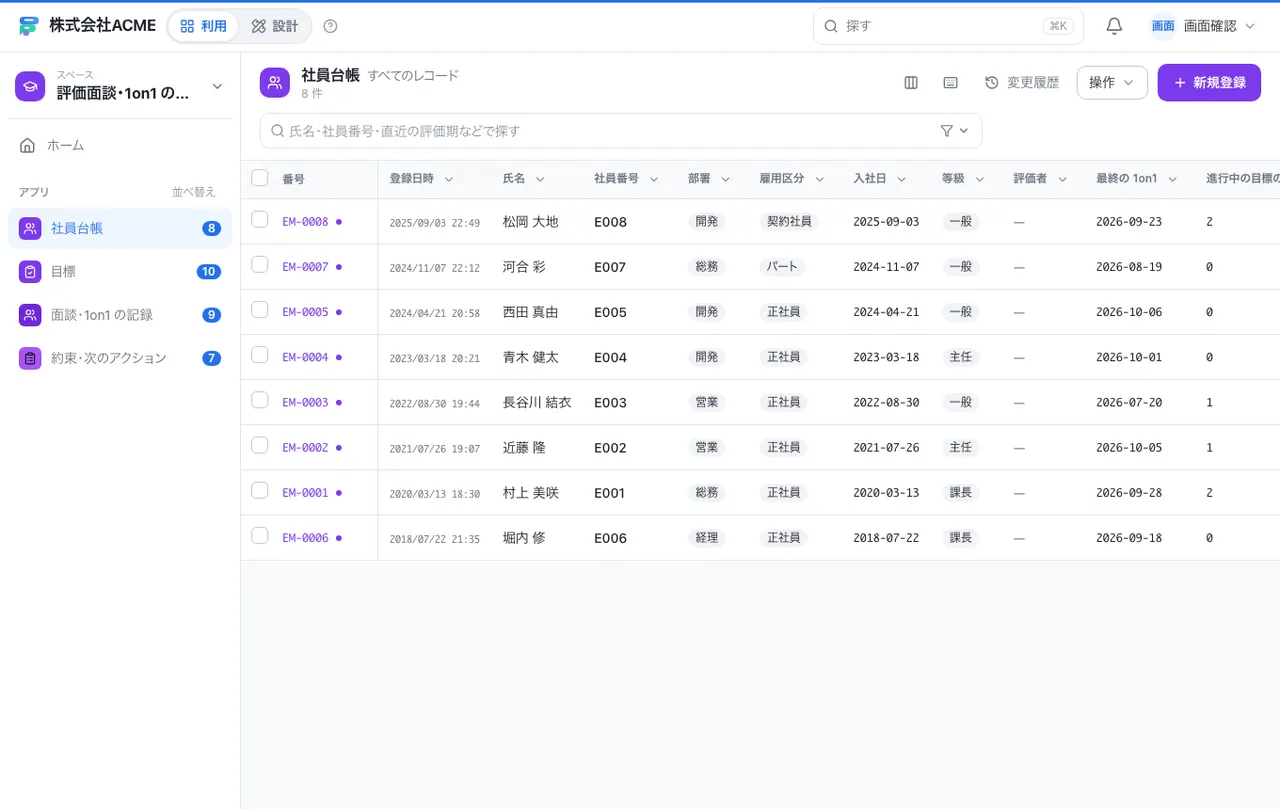Click the 契約社員 employment tag
The image size is (1280, 809).
pos(789,222)
